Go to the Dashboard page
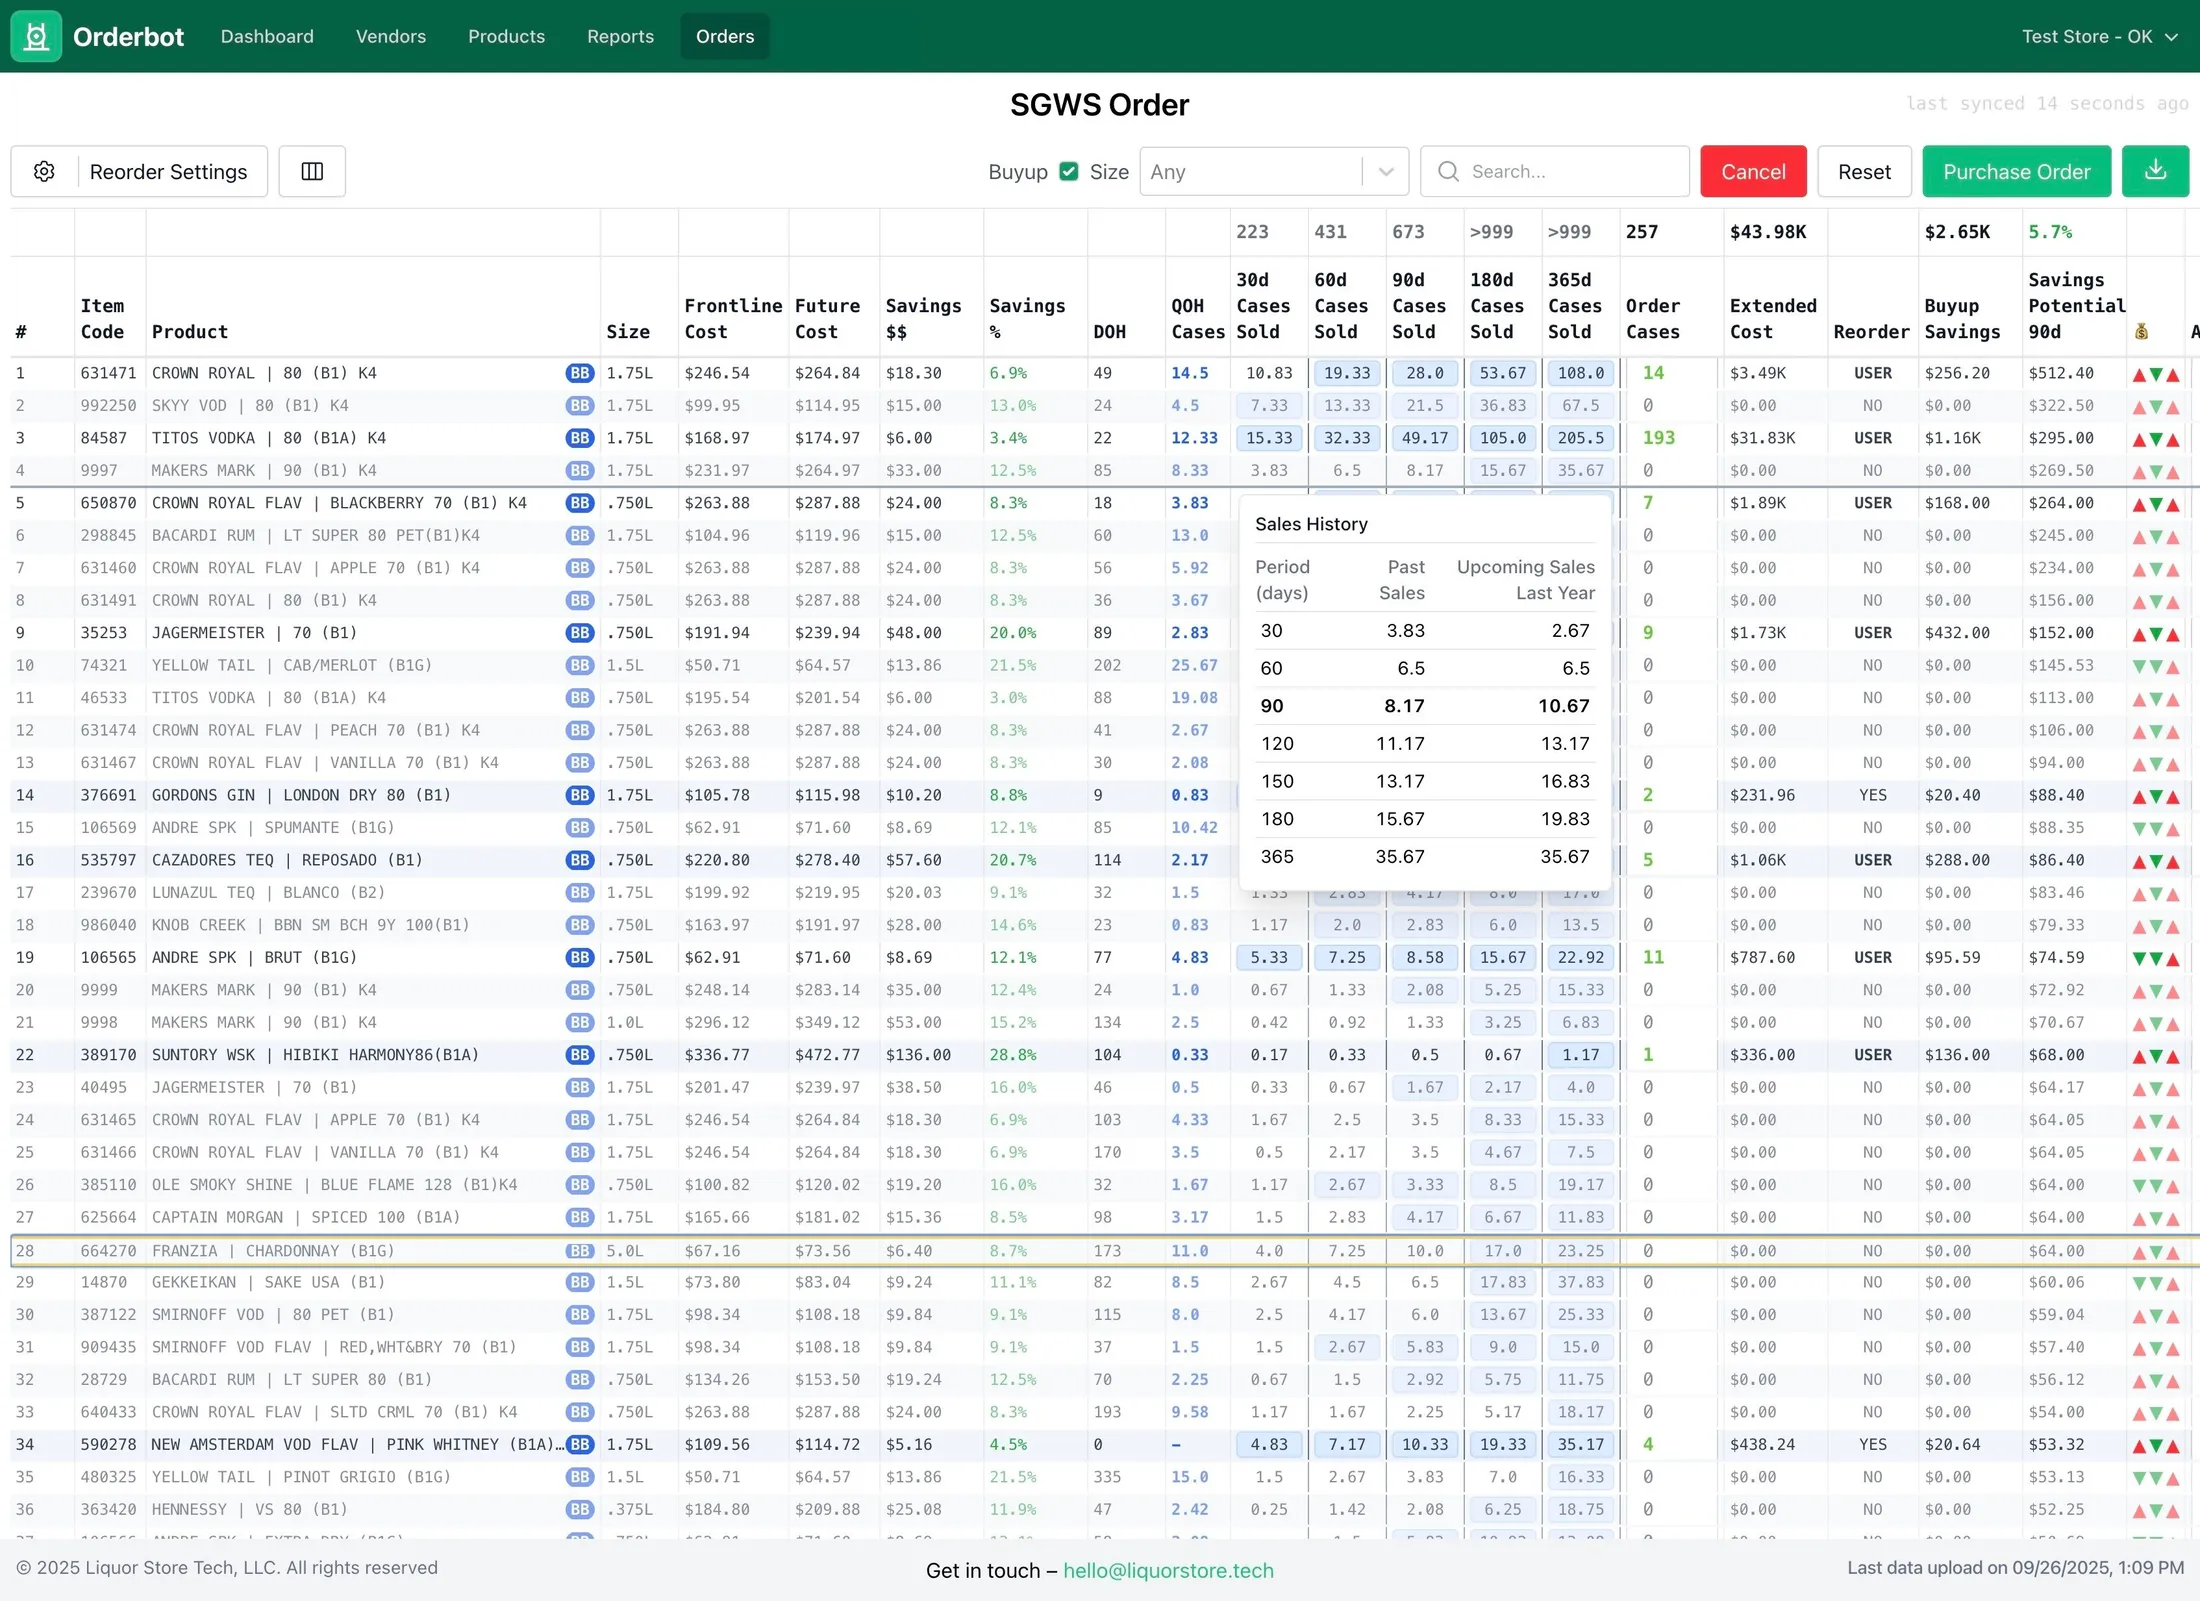The image size is (2200, 1601). pyautogui.click(x=267, y=36)
